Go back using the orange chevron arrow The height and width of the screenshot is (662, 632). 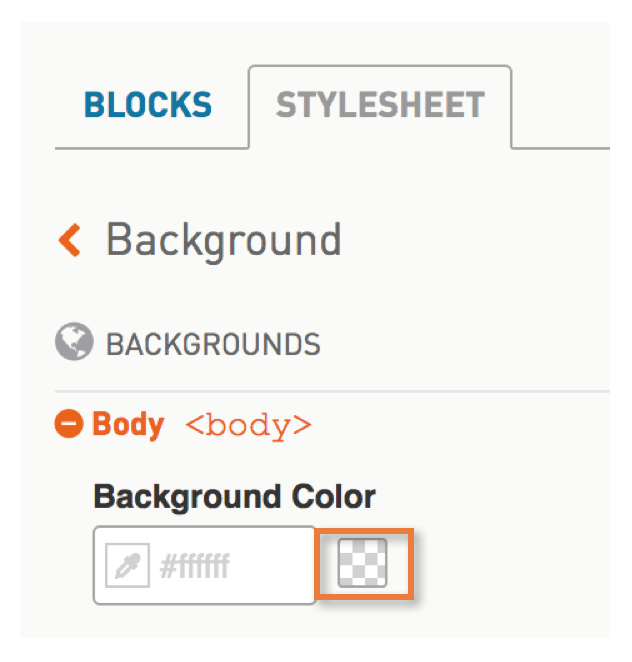point(70,240)
